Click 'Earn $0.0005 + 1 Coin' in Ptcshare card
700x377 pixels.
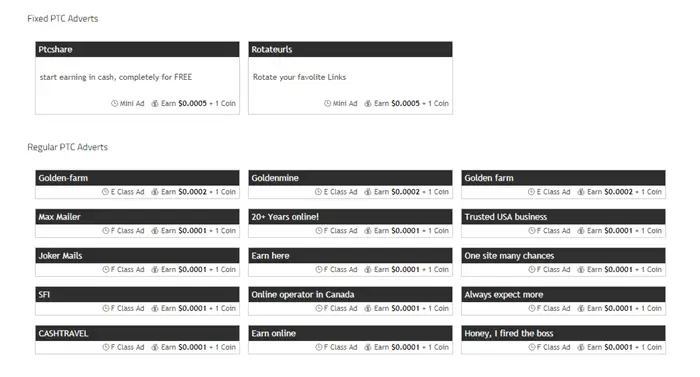[198, 103]
